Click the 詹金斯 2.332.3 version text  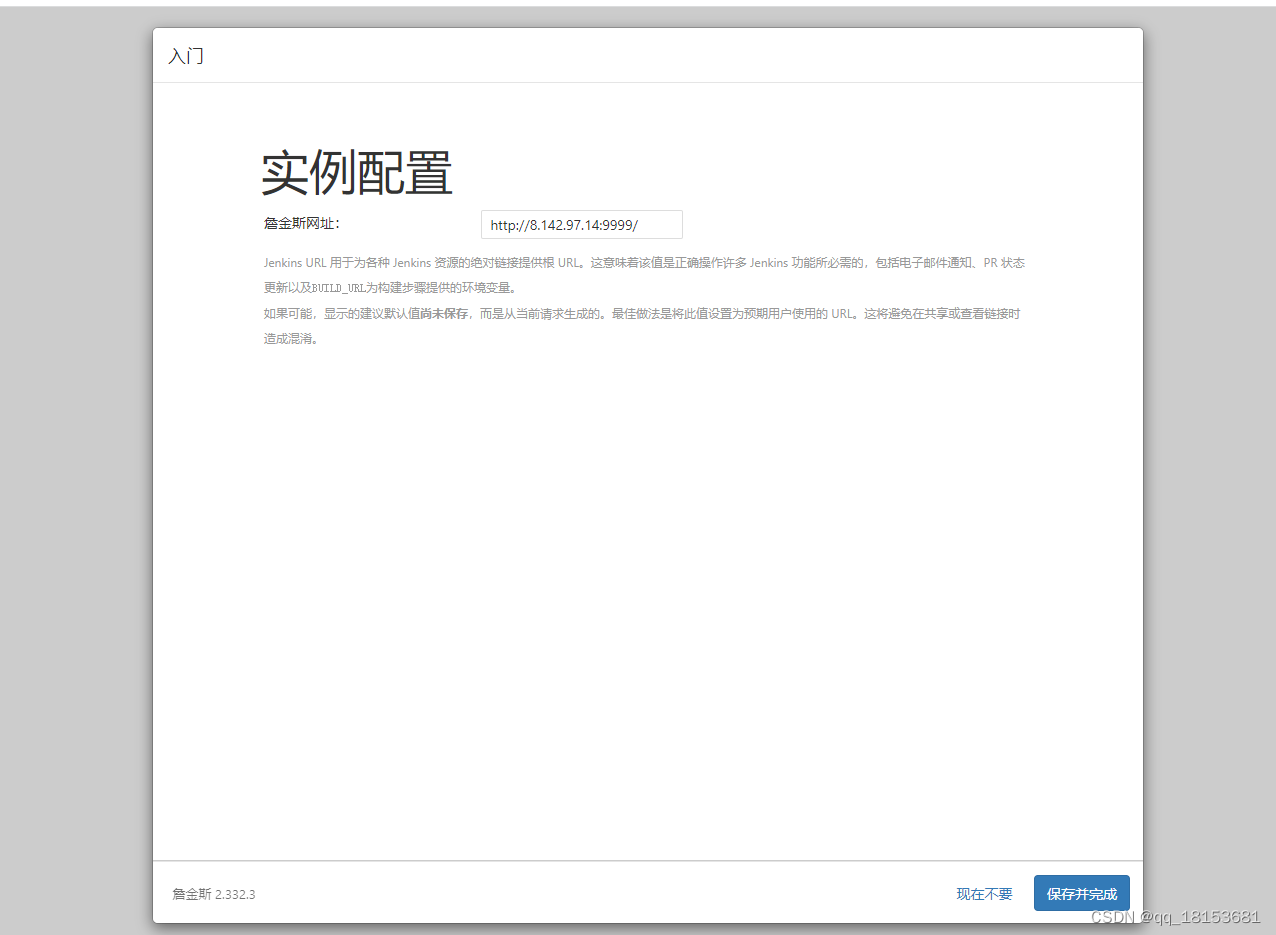(213, 894)
